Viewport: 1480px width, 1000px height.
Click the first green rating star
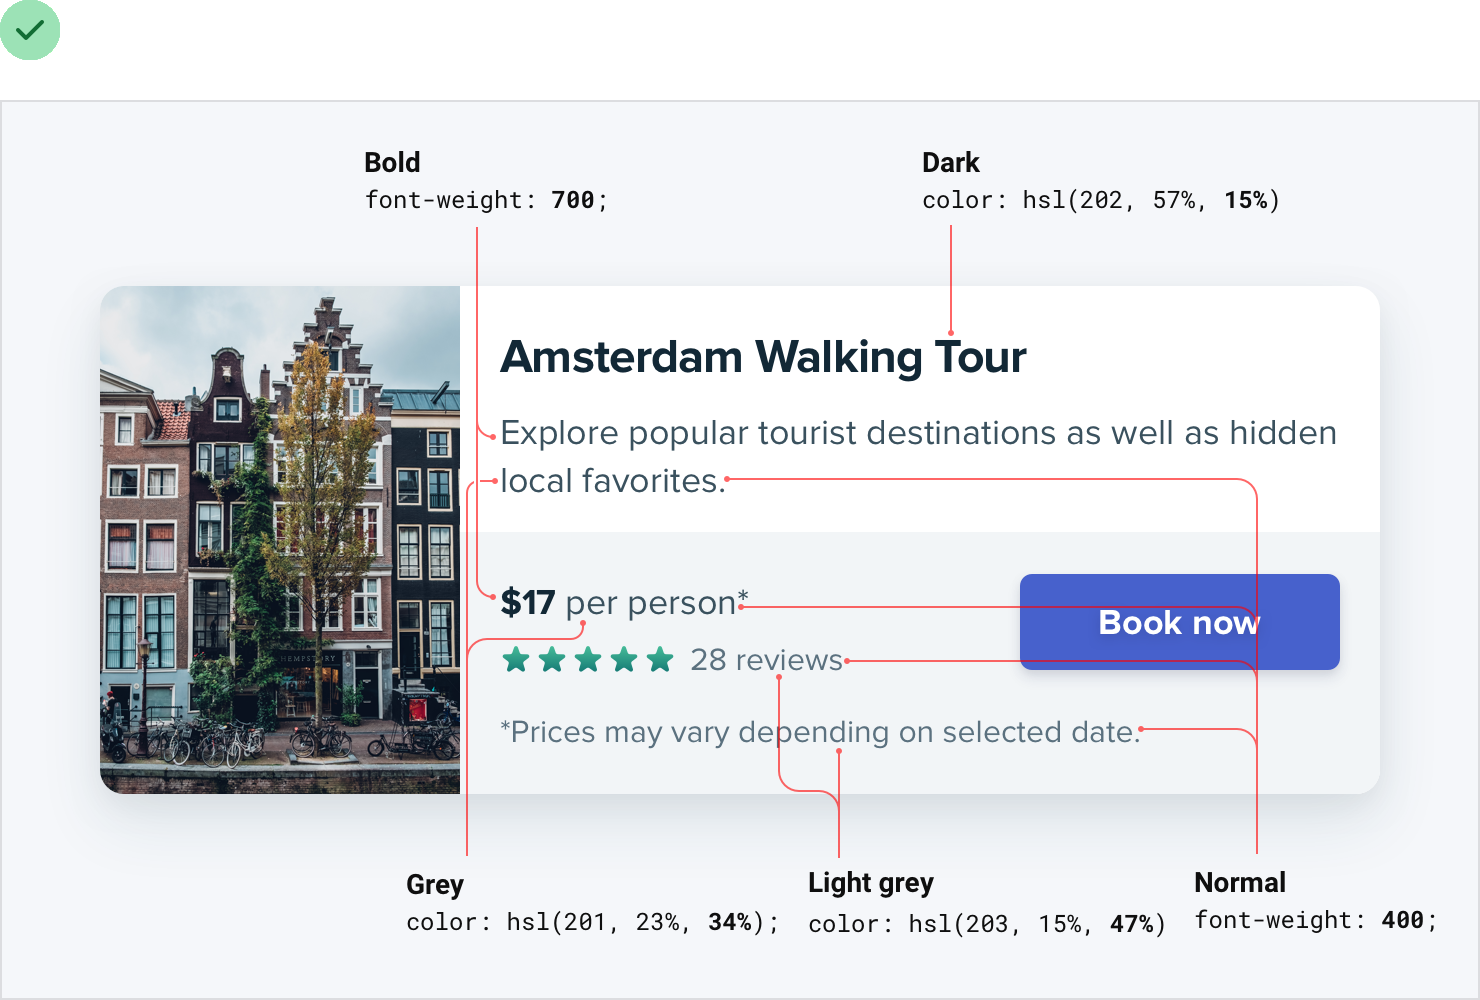[x=516, y=660]
